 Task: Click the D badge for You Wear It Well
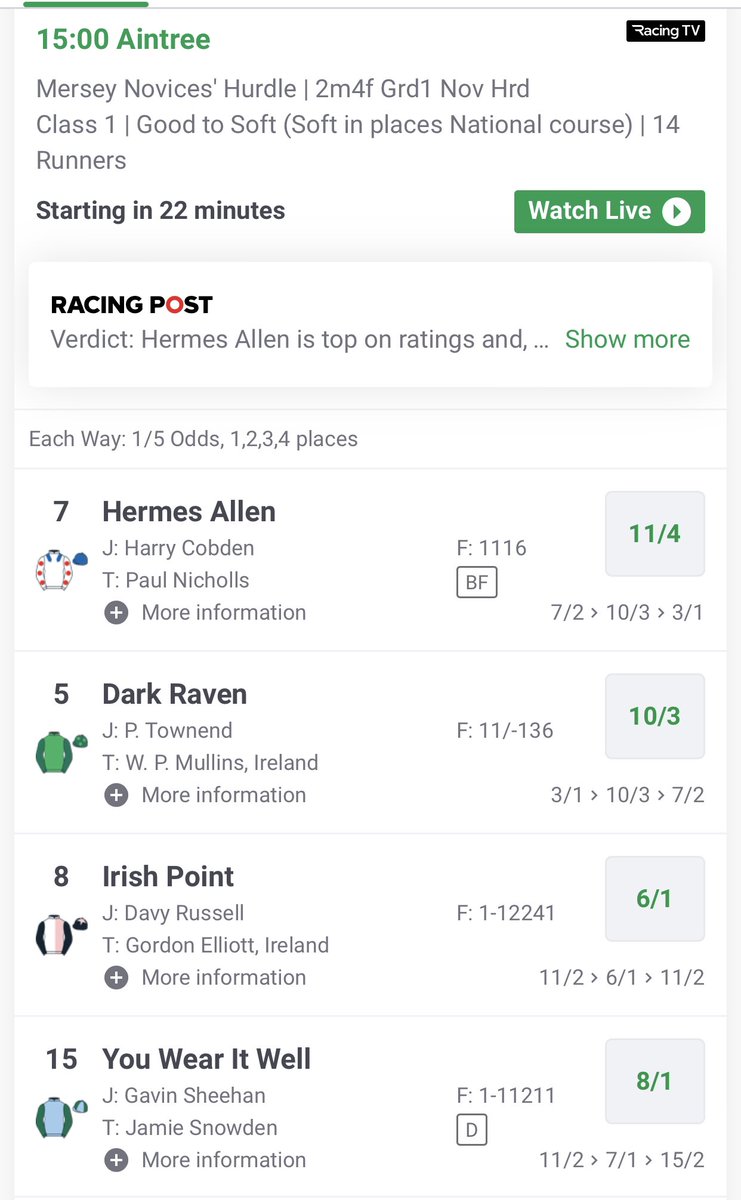[x=470, y=1130]
